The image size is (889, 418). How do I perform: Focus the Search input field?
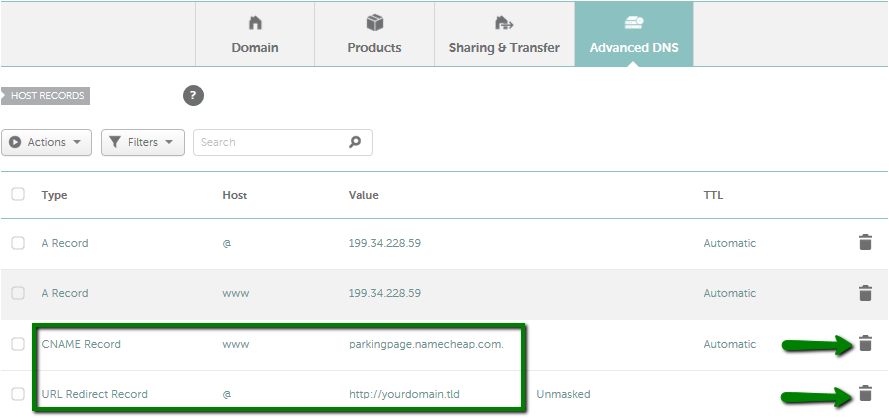[x=283, y=142]
